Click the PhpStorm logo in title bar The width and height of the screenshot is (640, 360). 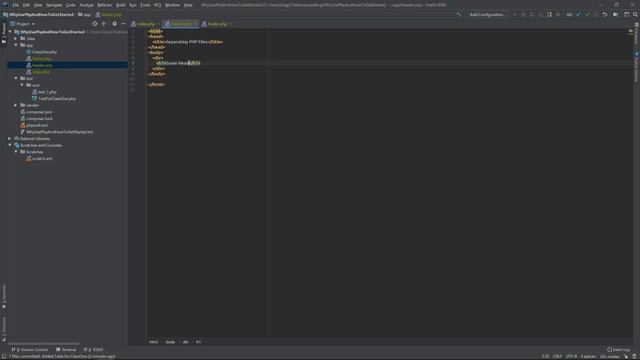pyautogui.click(x=5, y=5)
